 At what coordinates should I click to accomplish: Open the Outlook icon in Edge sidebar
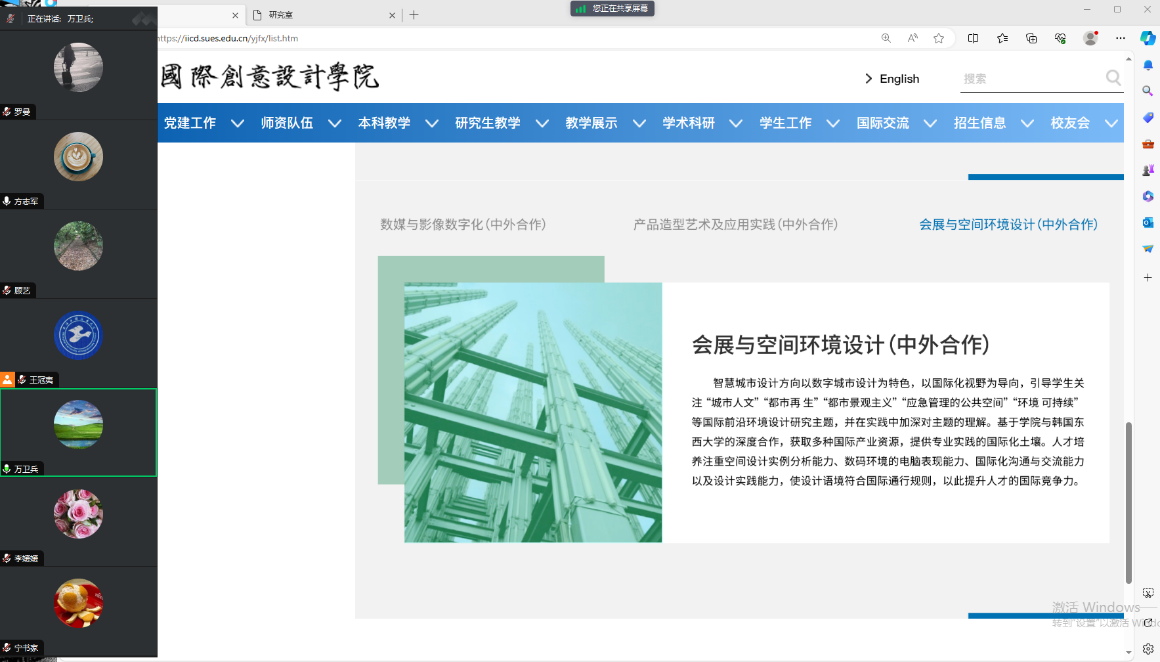pos(1148,222)
